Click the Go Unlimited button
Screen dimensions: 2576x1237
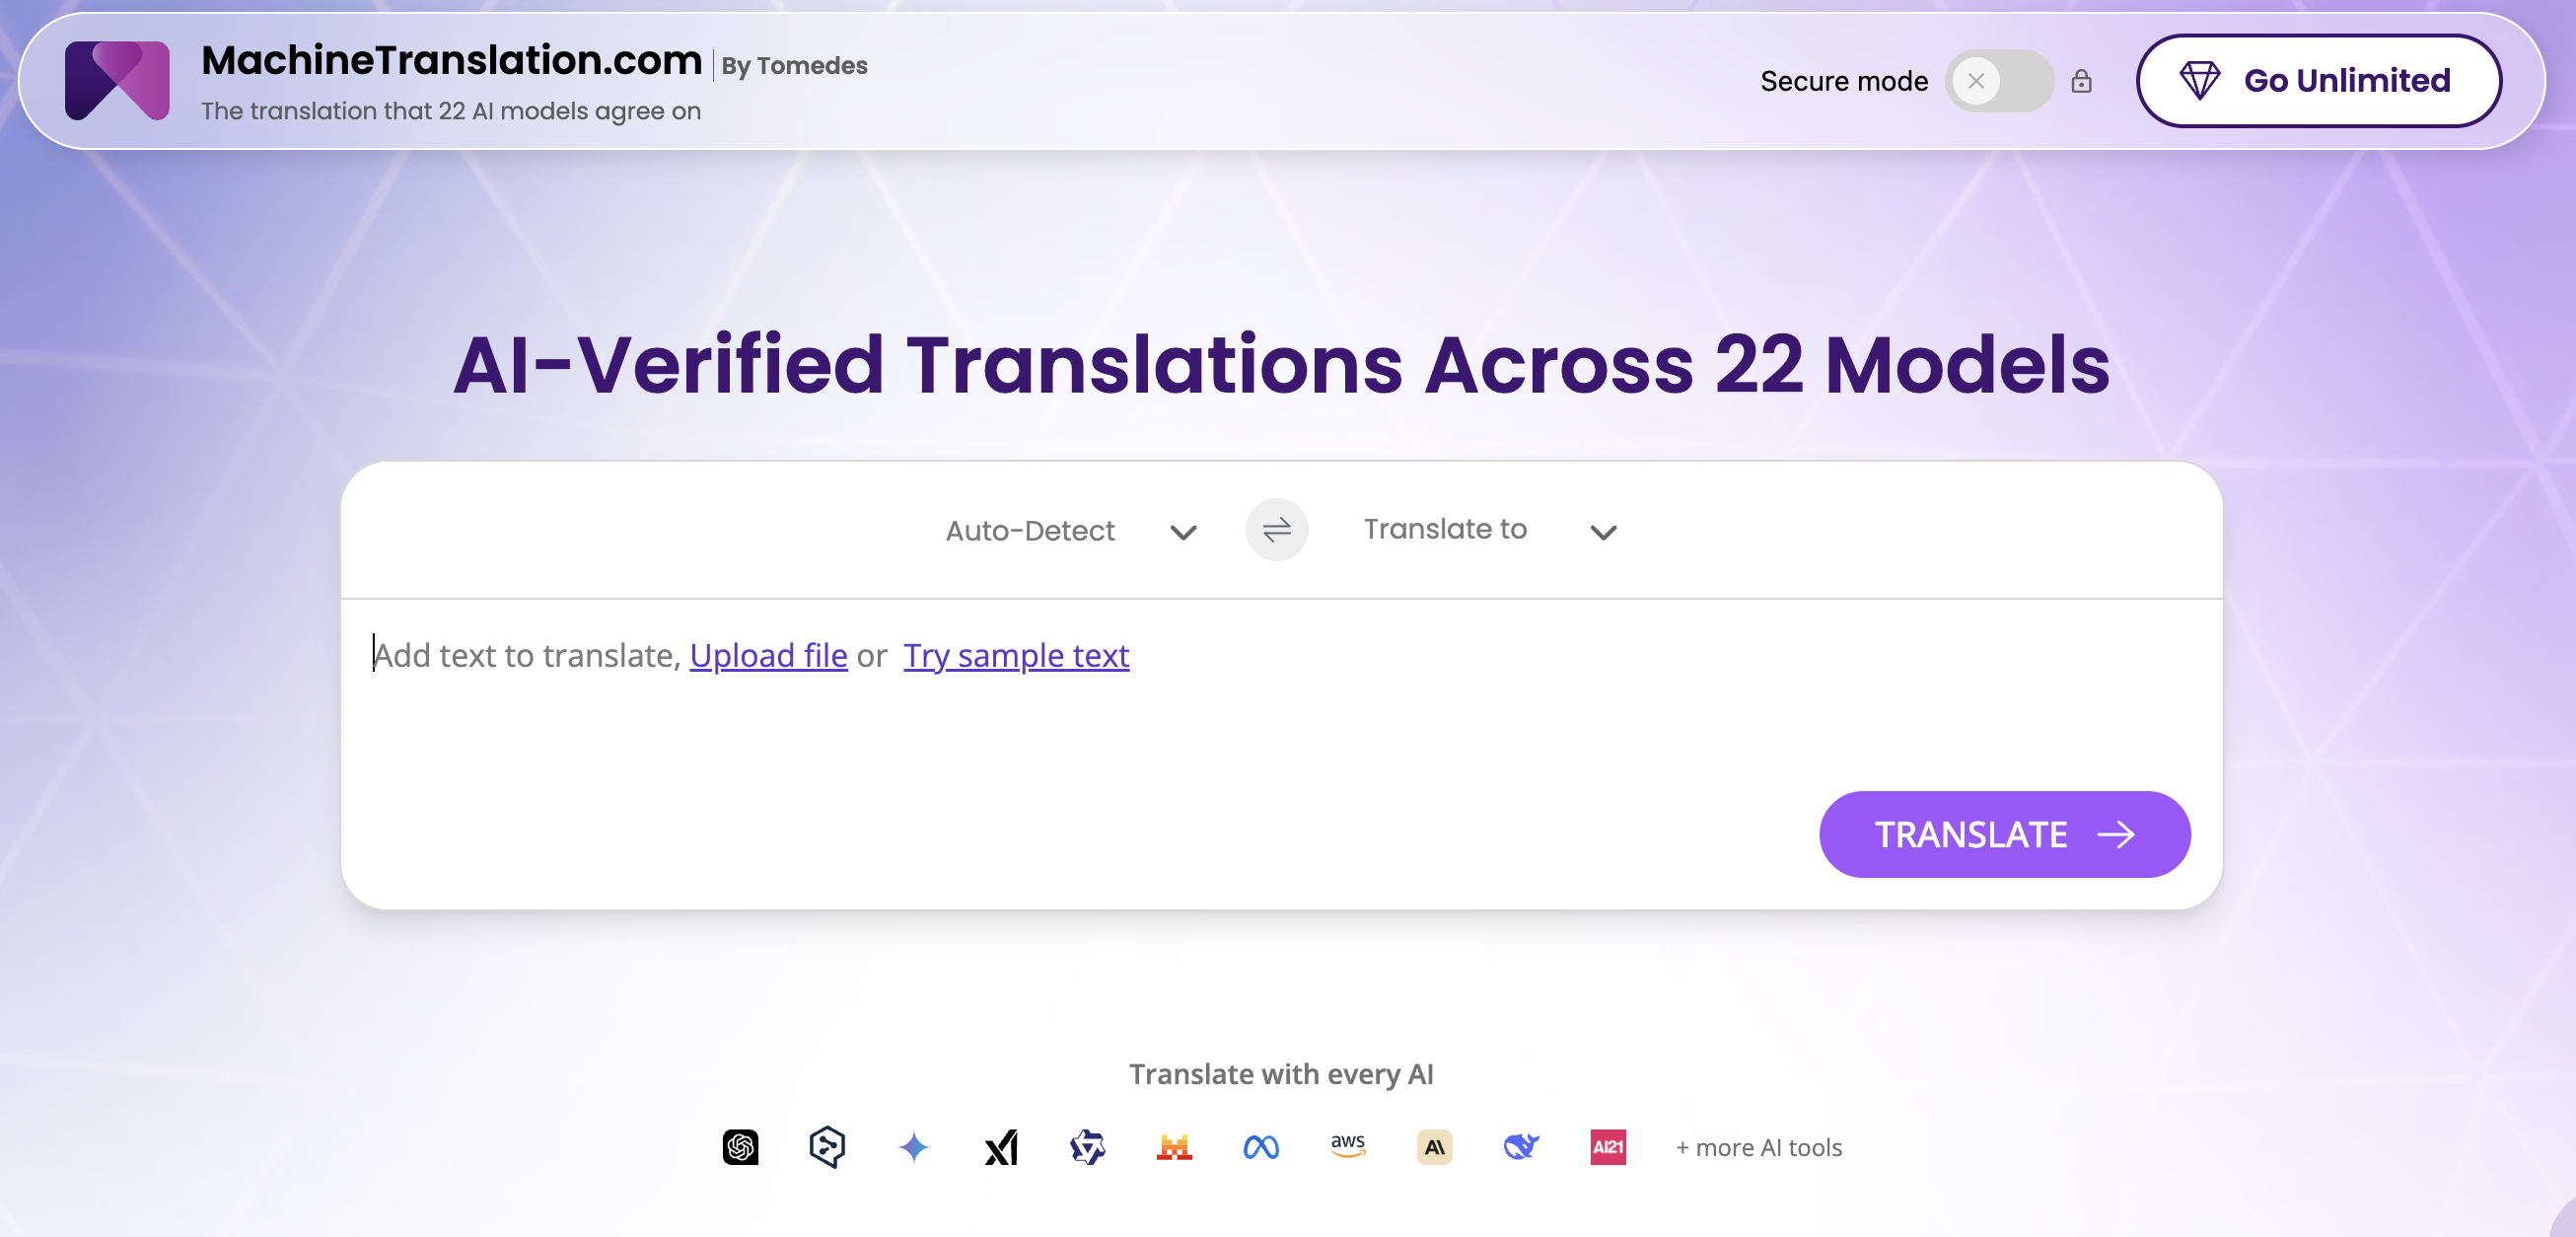(2318, 81)
